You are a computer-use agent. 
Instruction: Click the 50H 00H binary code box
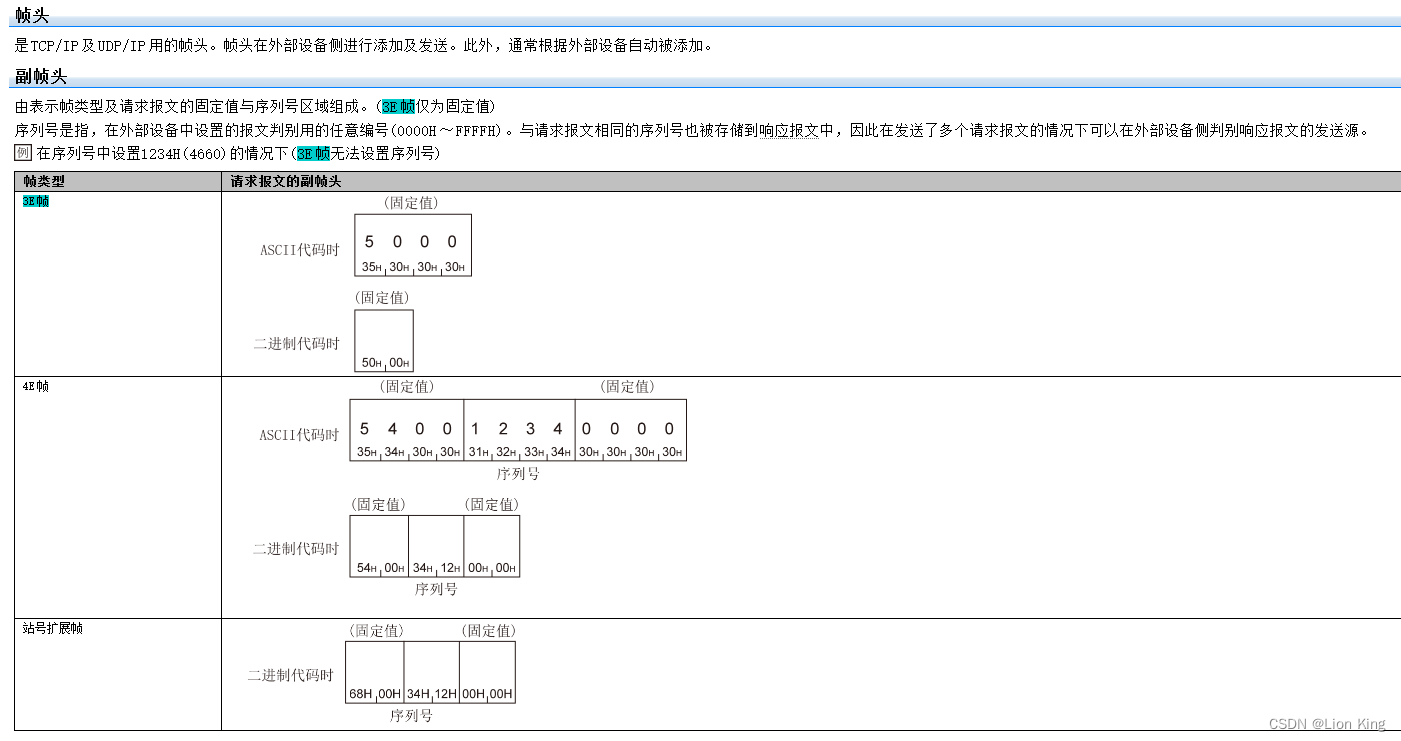pos(383,341)
